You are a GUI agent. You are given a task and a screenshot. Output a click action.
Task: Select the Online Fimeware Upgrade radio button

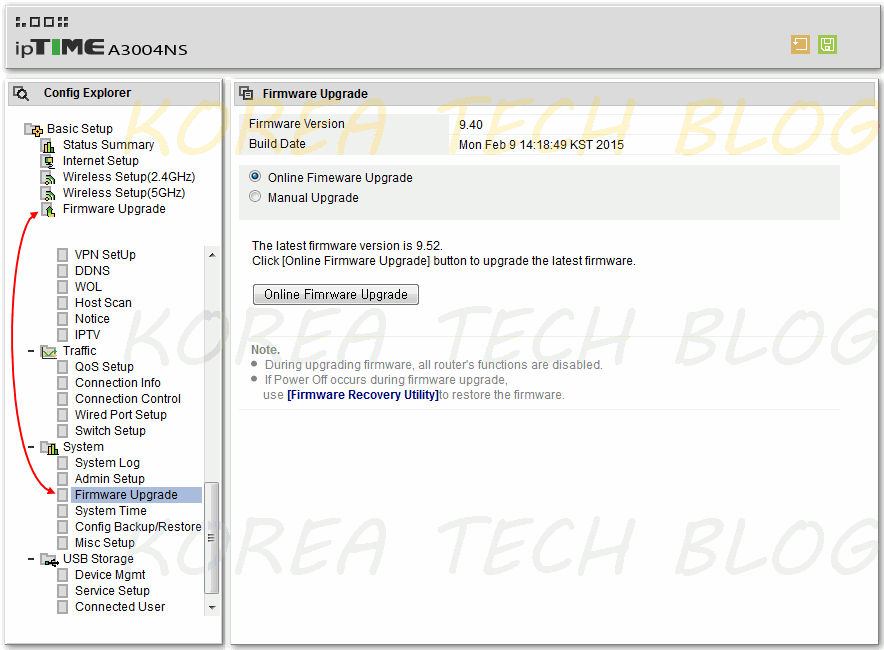pos(255,176)
